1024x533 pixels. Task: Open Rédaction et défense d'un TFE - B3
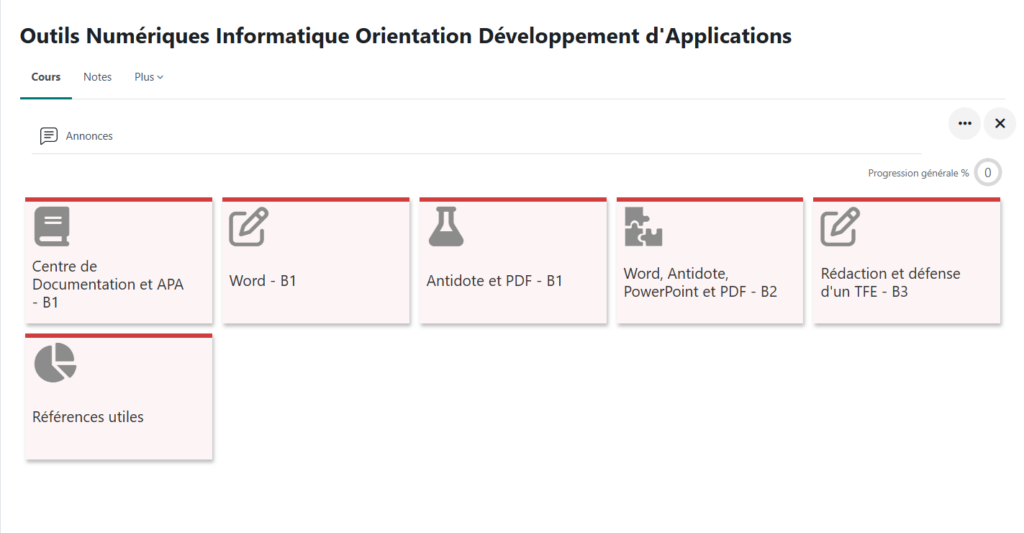890,283
